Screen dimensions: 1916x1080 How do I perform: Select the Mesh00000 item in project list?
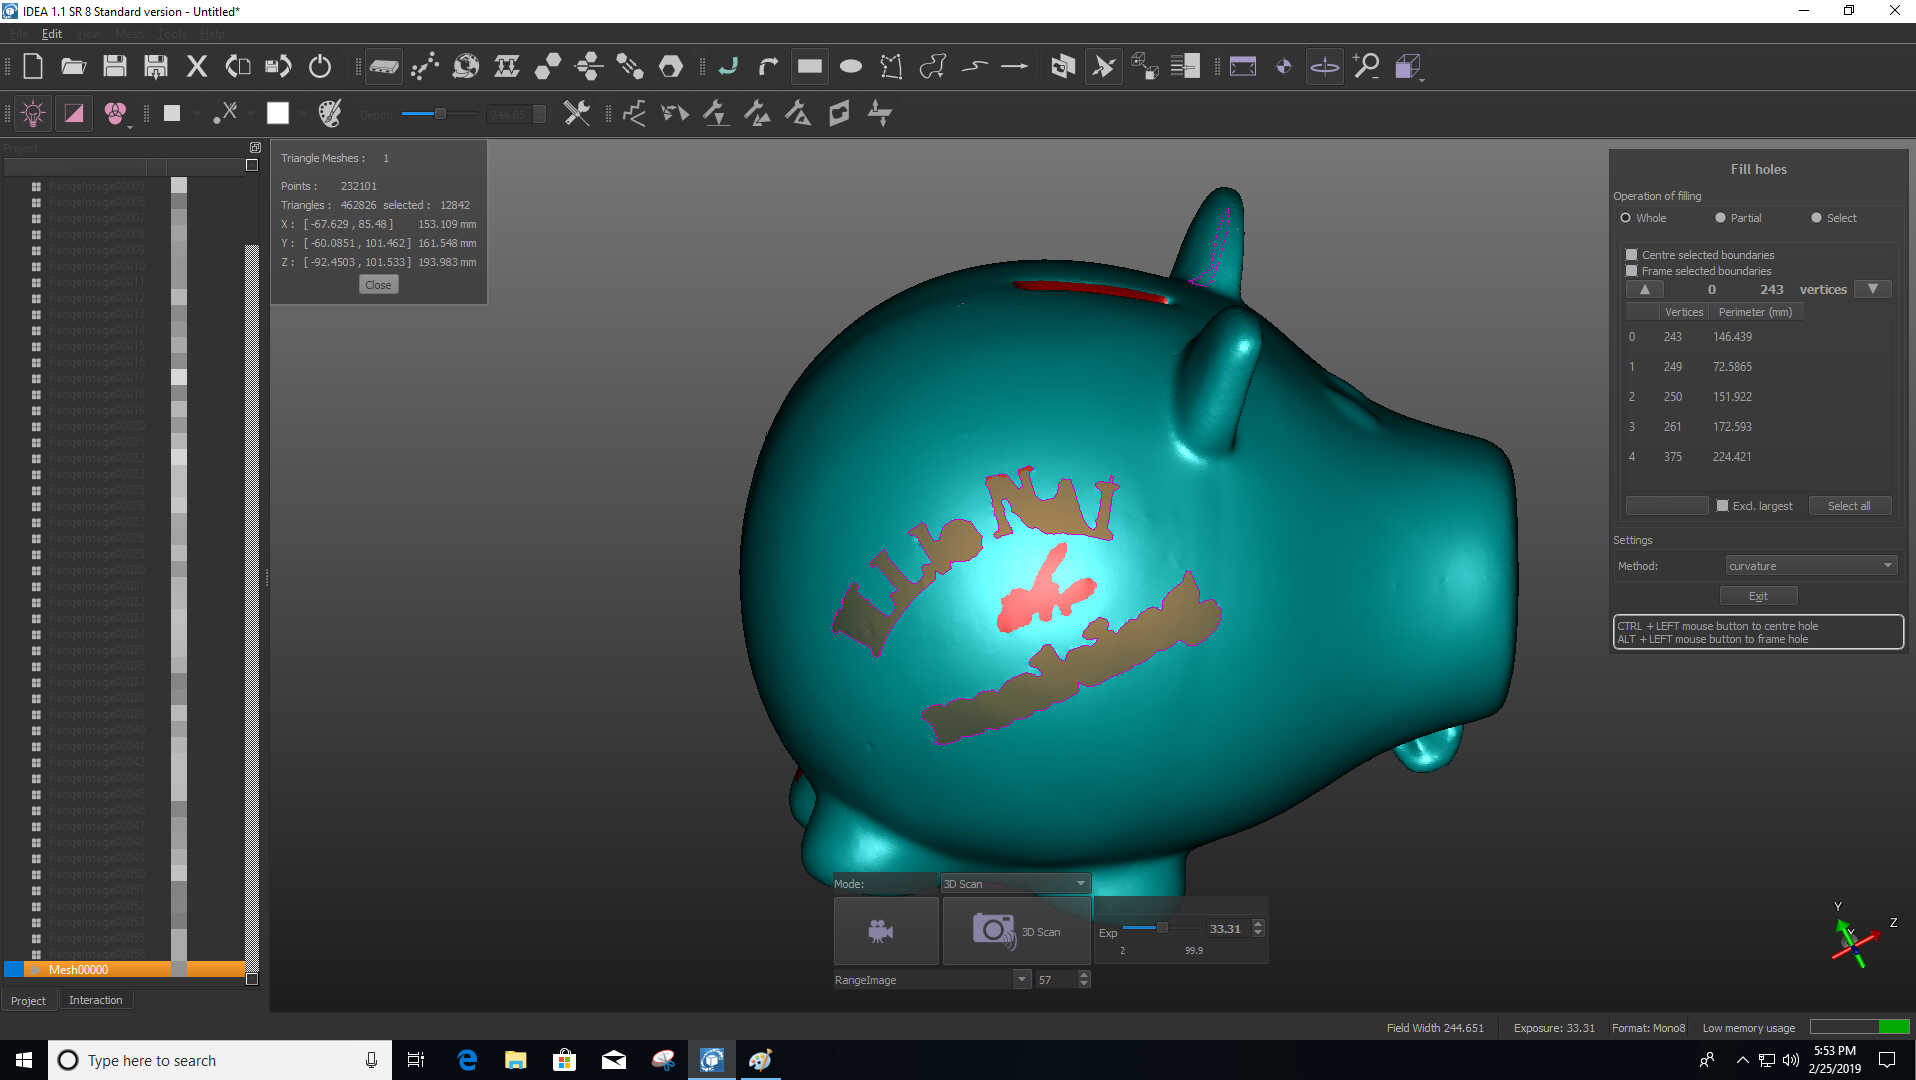(125, 969)
